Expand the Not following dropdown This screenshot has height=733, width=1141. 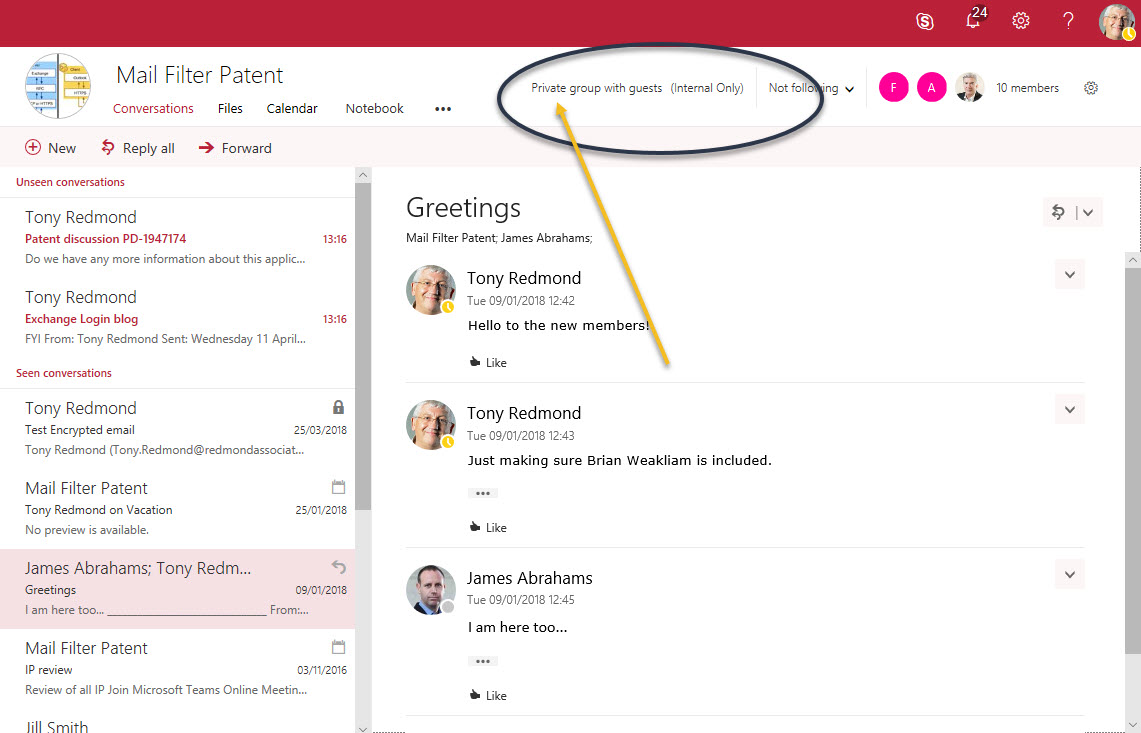tap(811, 88)
